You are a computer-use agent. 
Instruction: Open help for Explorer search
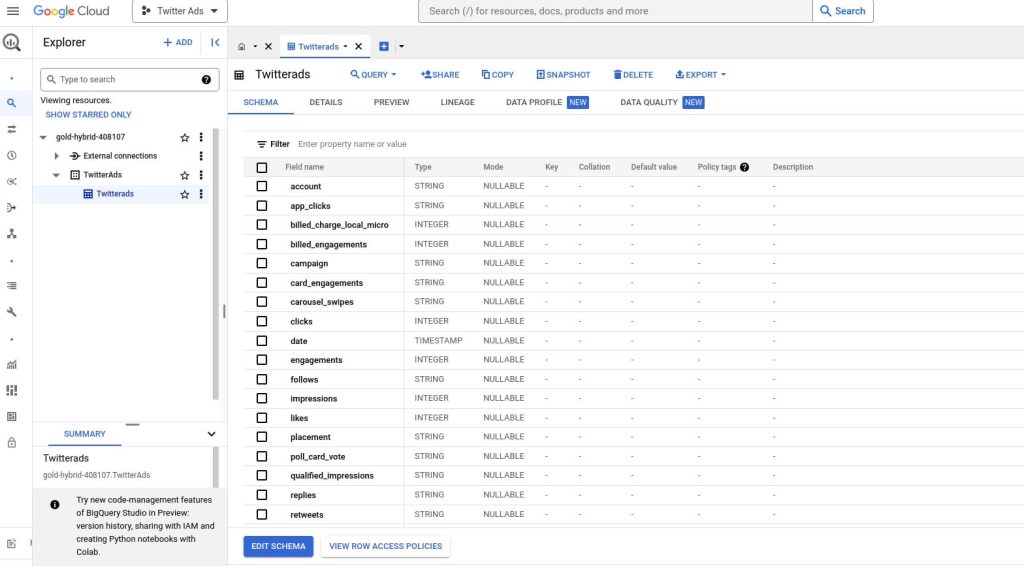(x=206, y=80)
